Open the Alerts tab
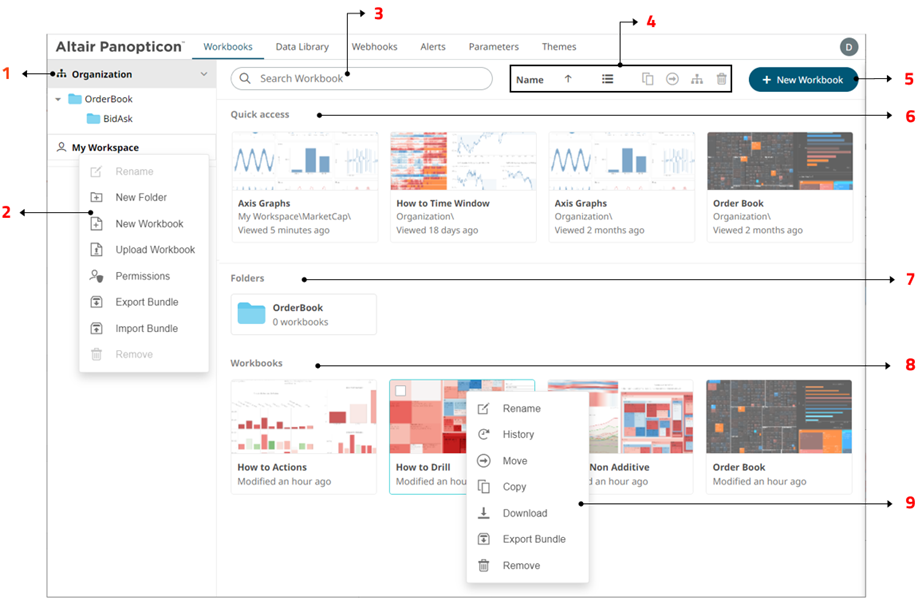 pyautogui.click(x=433, y=47)
